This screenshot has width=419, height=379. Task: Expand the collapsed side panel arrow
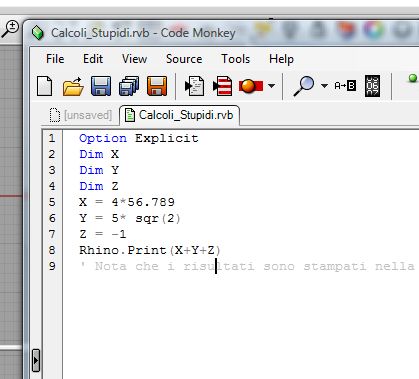click(36, 360)
